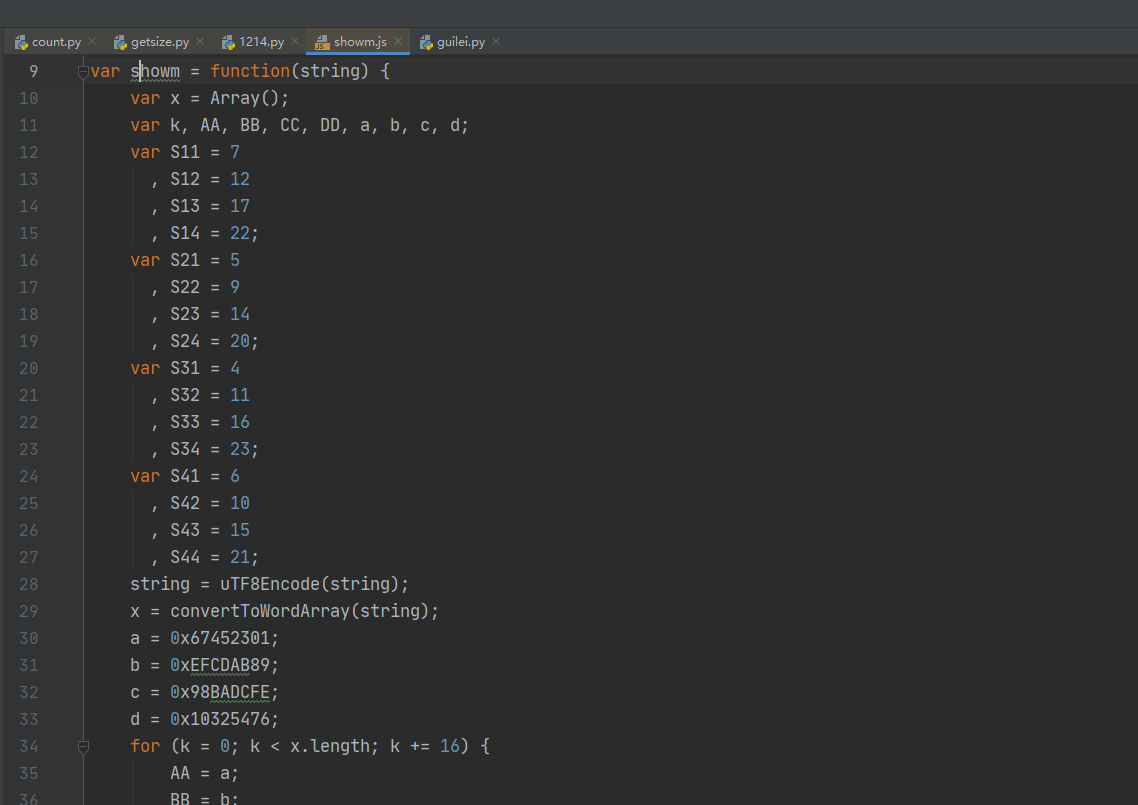This screenshot has width=1138, height=805.
Task: Open the guilei.py tab
Action: 461,42
